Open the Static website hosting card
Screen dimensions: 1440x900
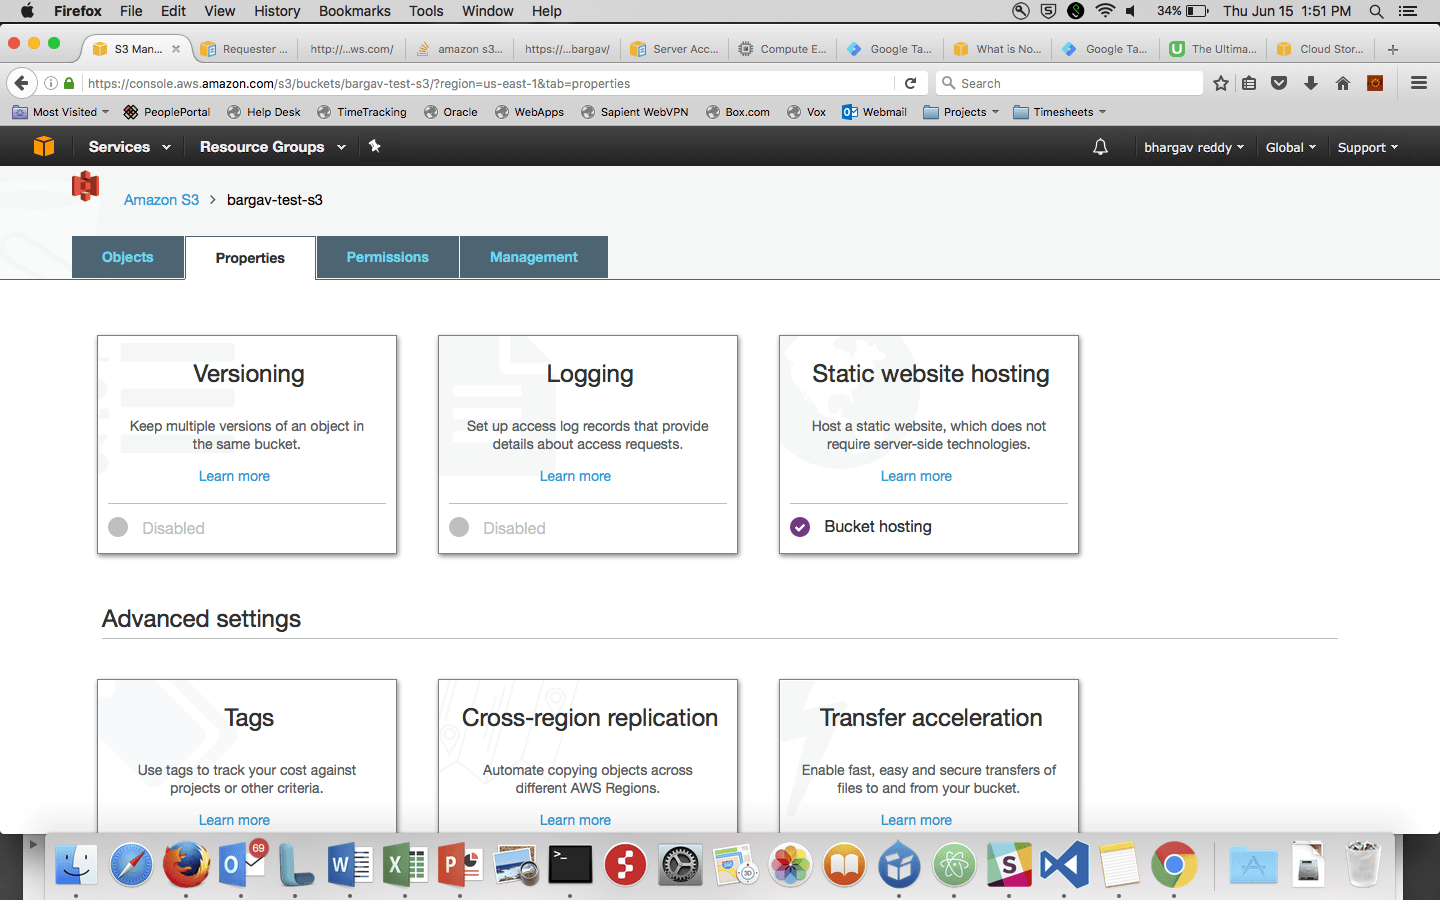(929, 444)
